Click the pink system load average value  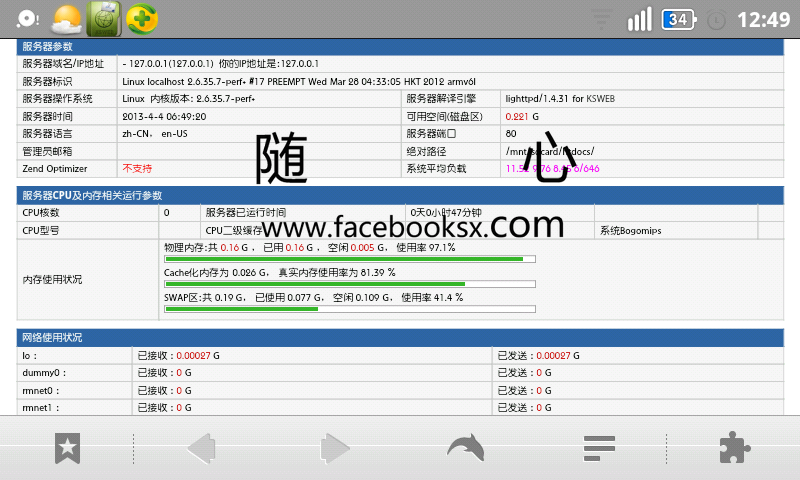pyautogui.click(x=553, y=169)
